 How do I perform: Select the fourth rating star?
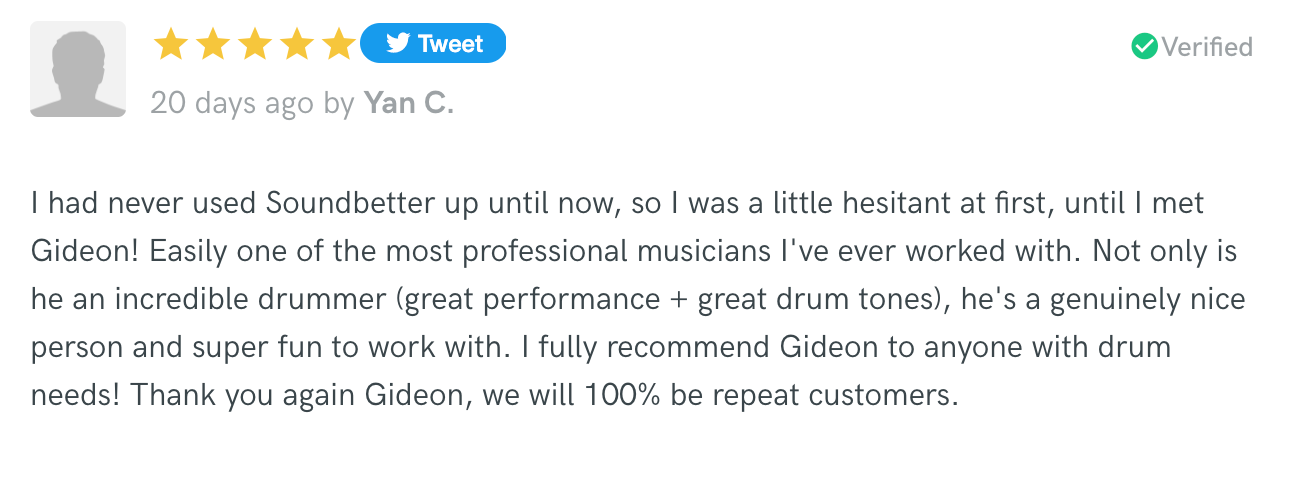[x=298, y=44]
